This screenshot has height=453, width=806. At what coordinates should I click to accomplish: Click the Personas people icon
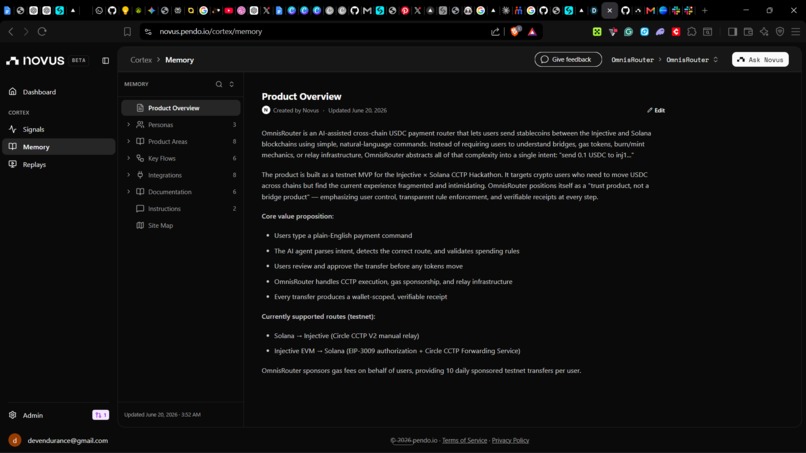[140, 124]
